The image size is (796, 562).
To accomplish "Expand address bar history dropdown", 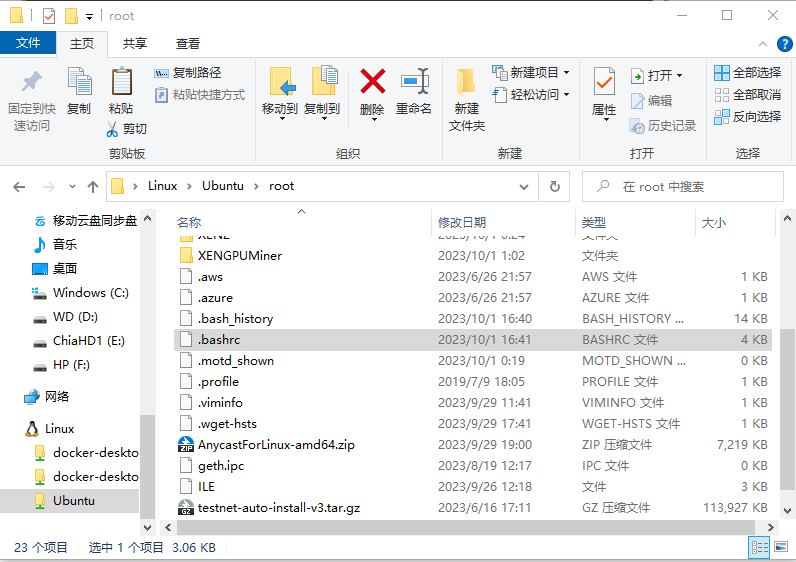I will [x=524, y=187].
